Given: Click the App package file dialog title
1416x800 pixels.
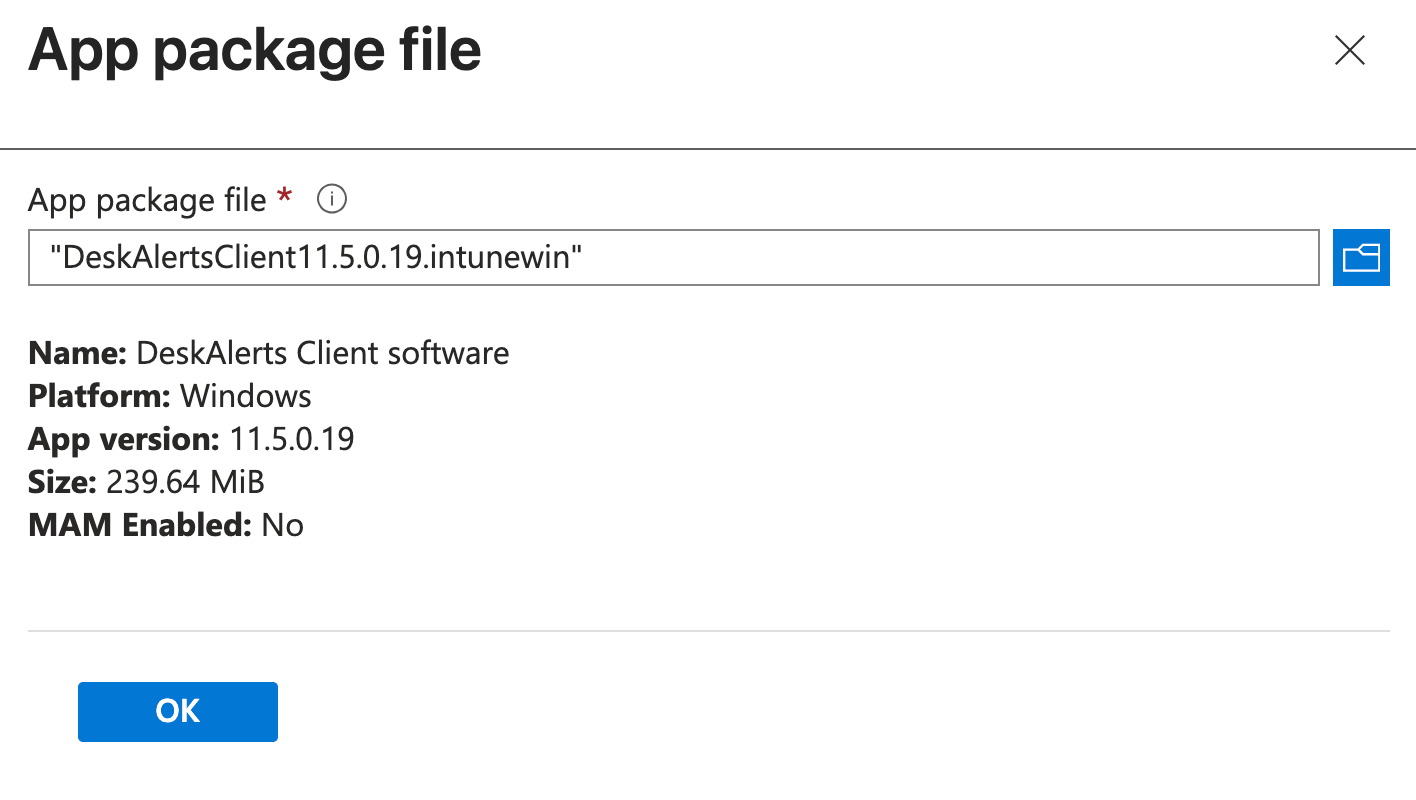Looking at the screenshot, I should point(256,50).
